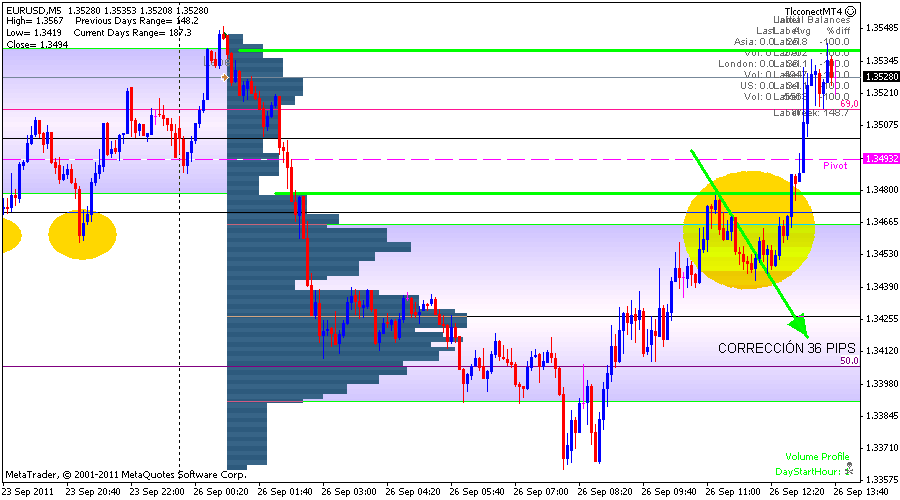Select the small yellow ellipse at 23 Sep 20:40

point(83,235)
